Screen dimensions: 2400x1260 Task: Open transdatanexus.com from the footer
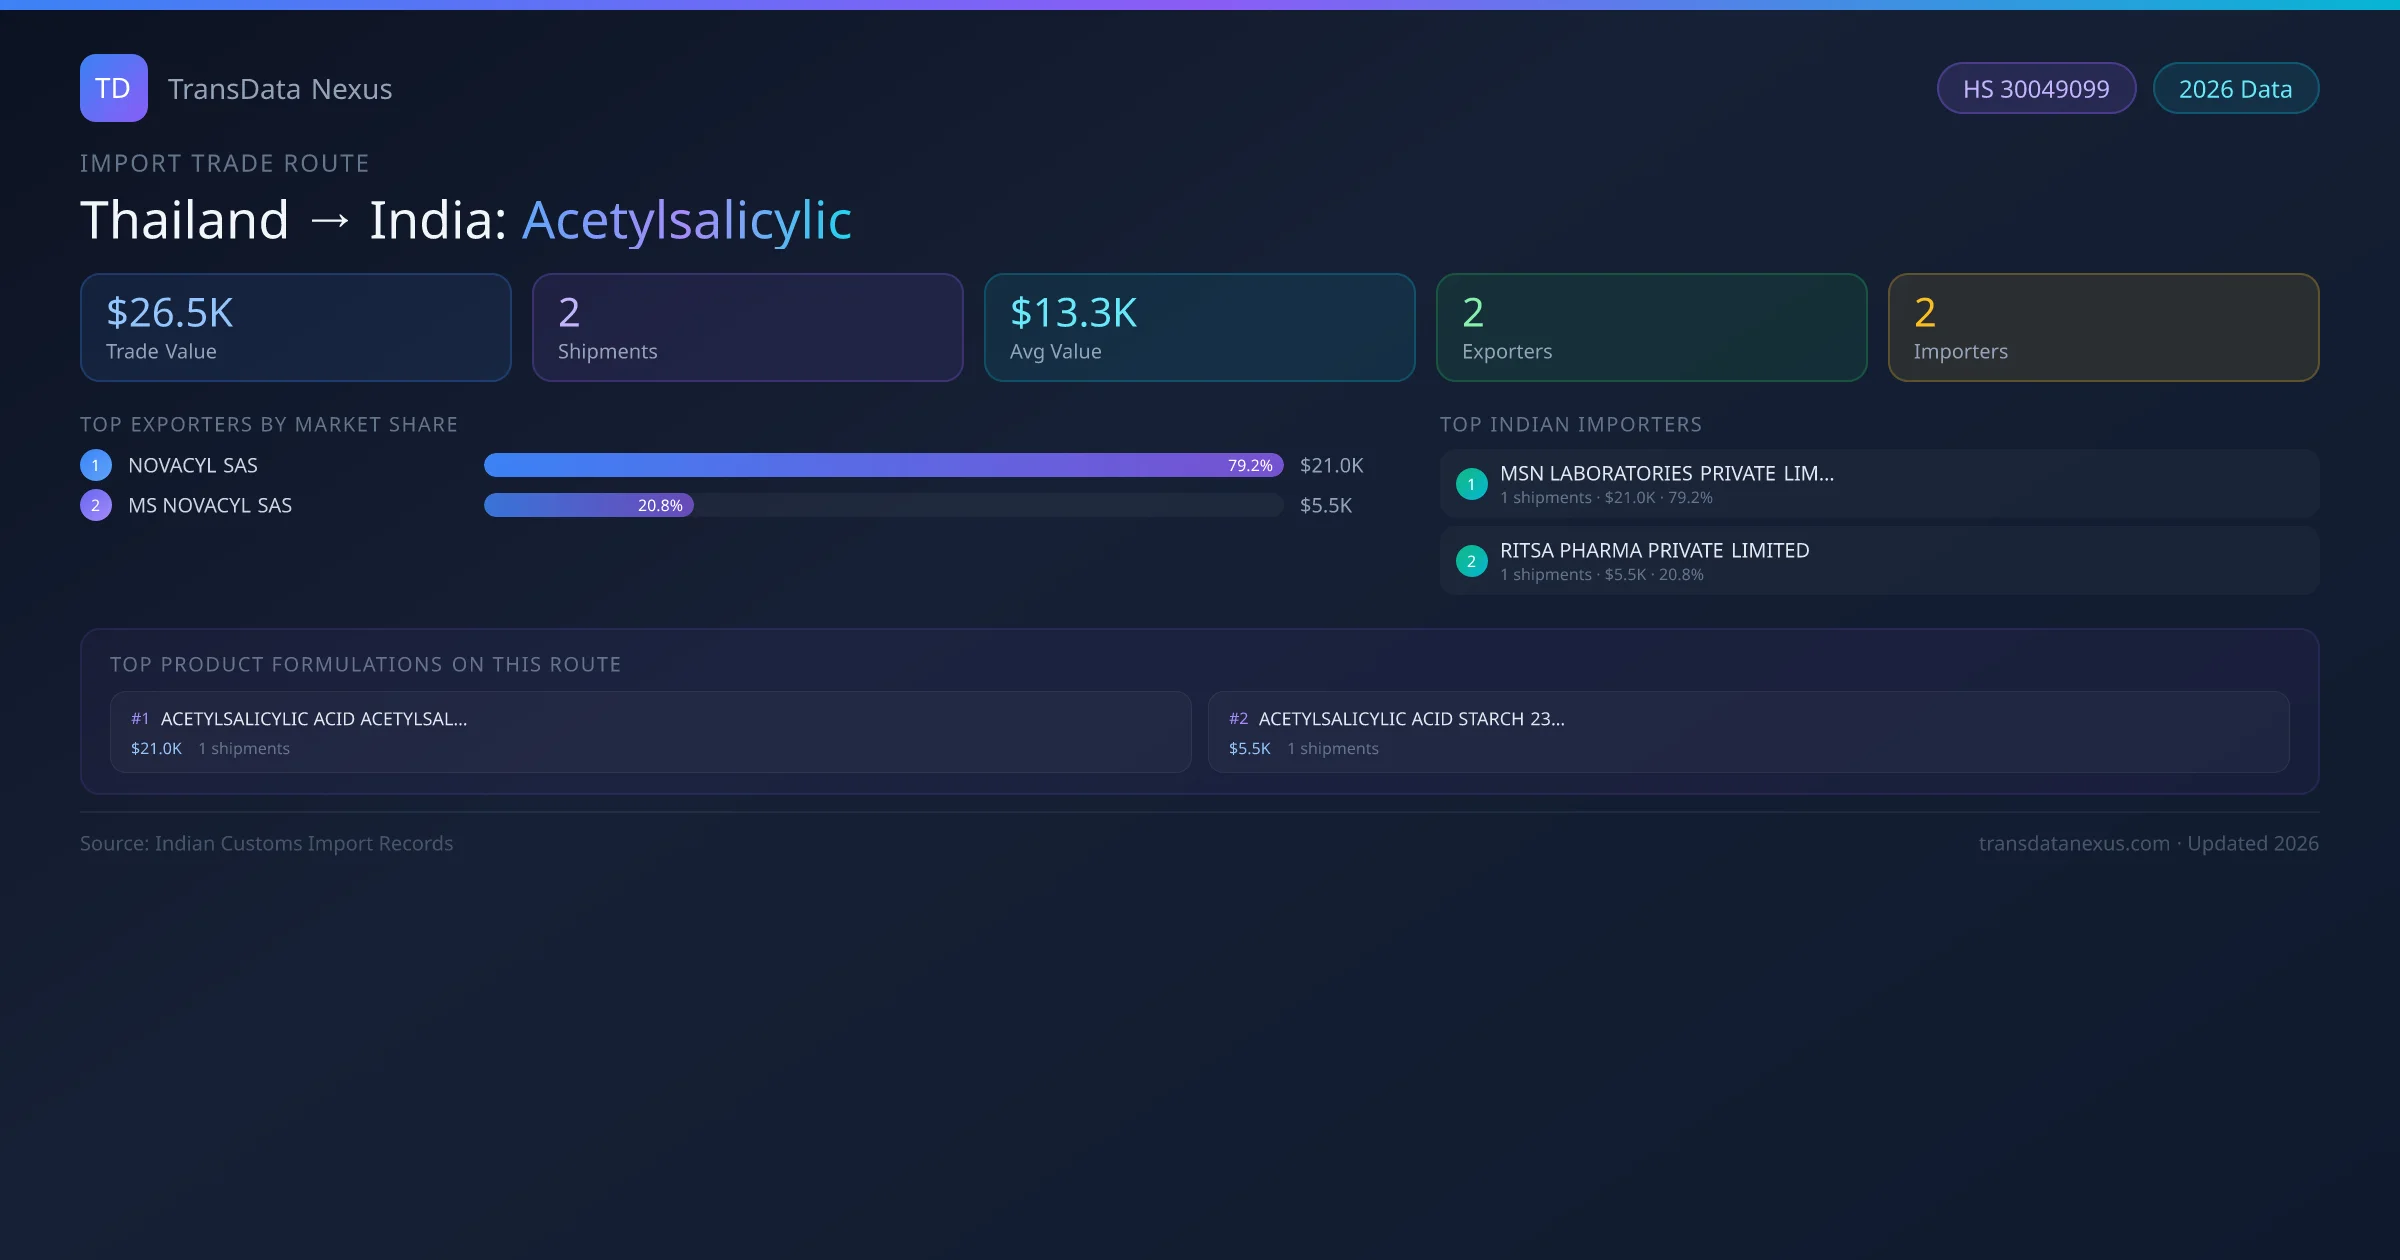pos(2071,843)
